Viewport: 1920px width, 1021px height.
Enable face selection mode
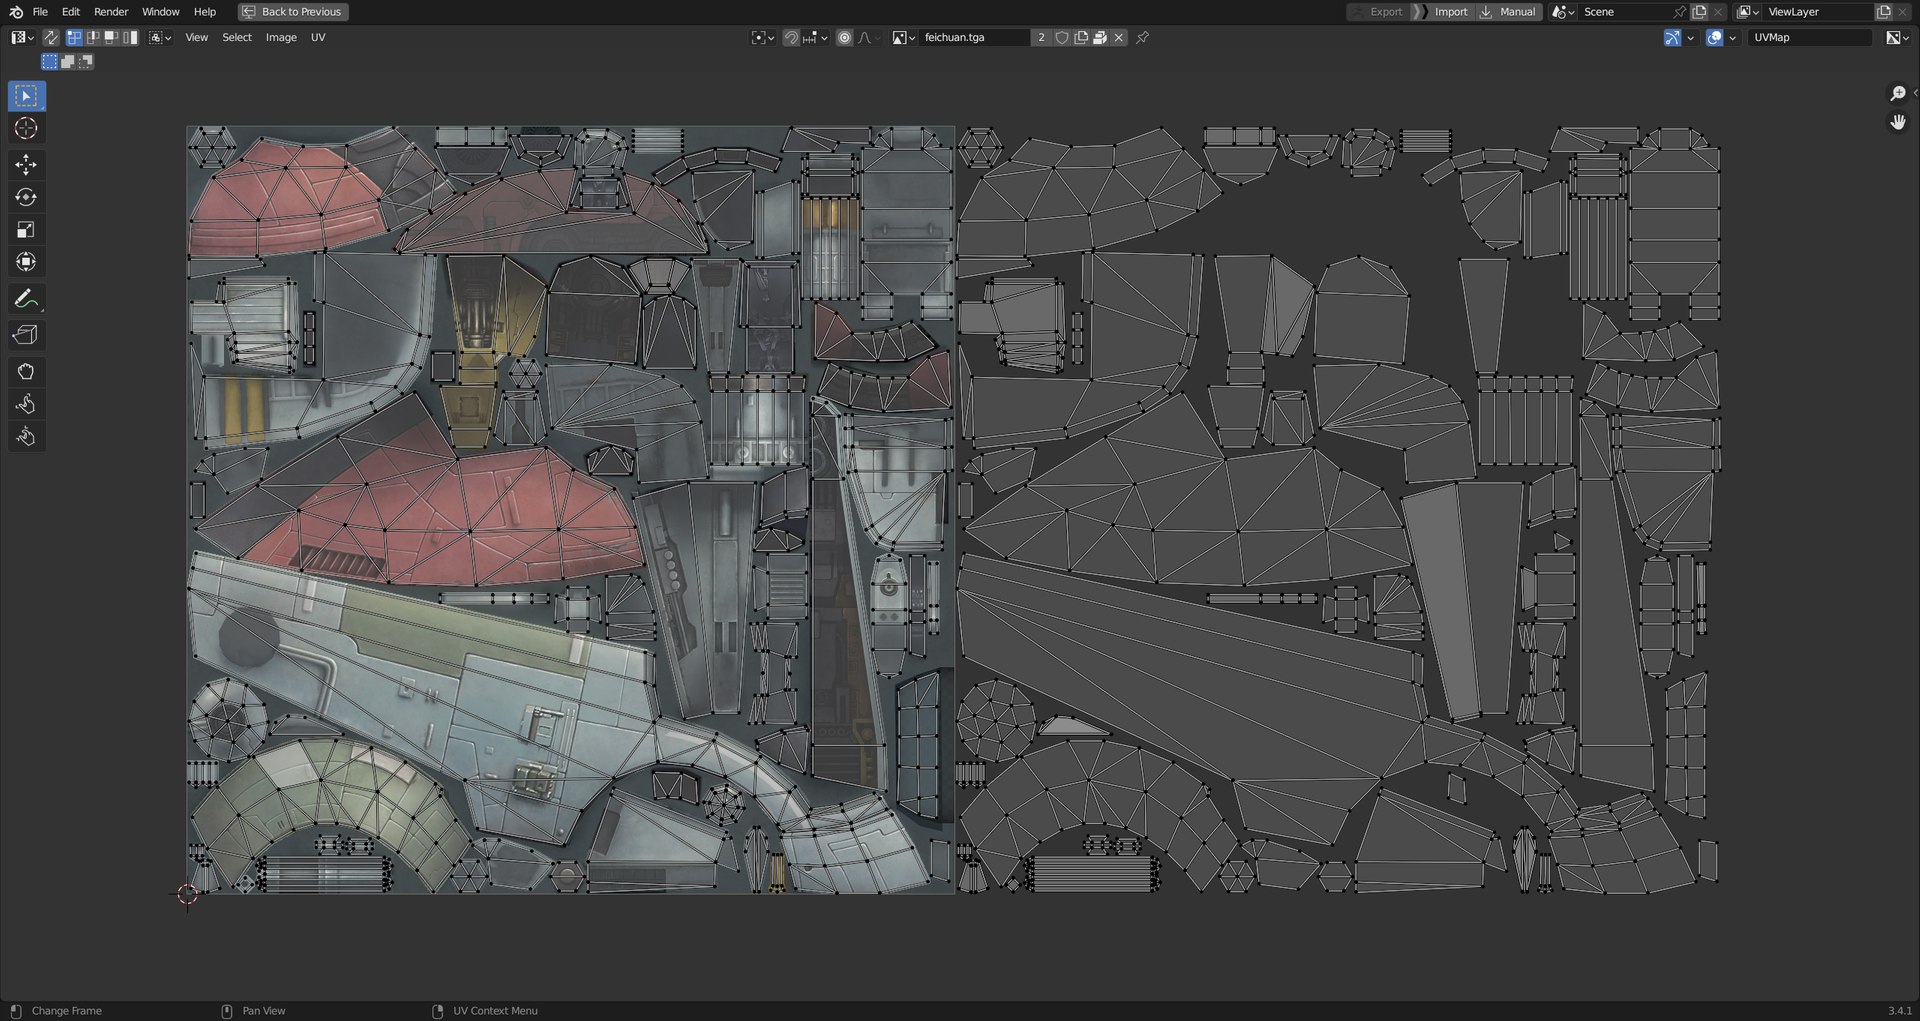tap(111, 37)
